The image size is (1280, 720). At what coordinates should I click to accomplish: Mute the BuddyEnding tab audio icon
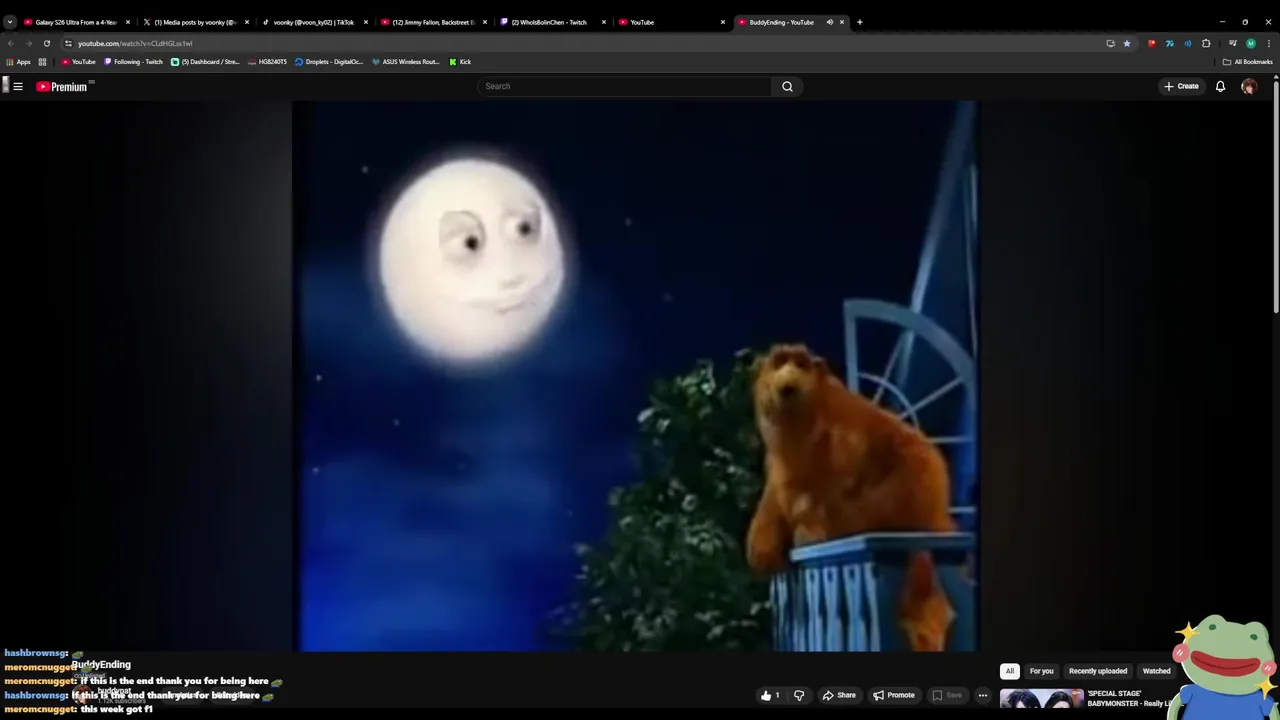point(829,22)
